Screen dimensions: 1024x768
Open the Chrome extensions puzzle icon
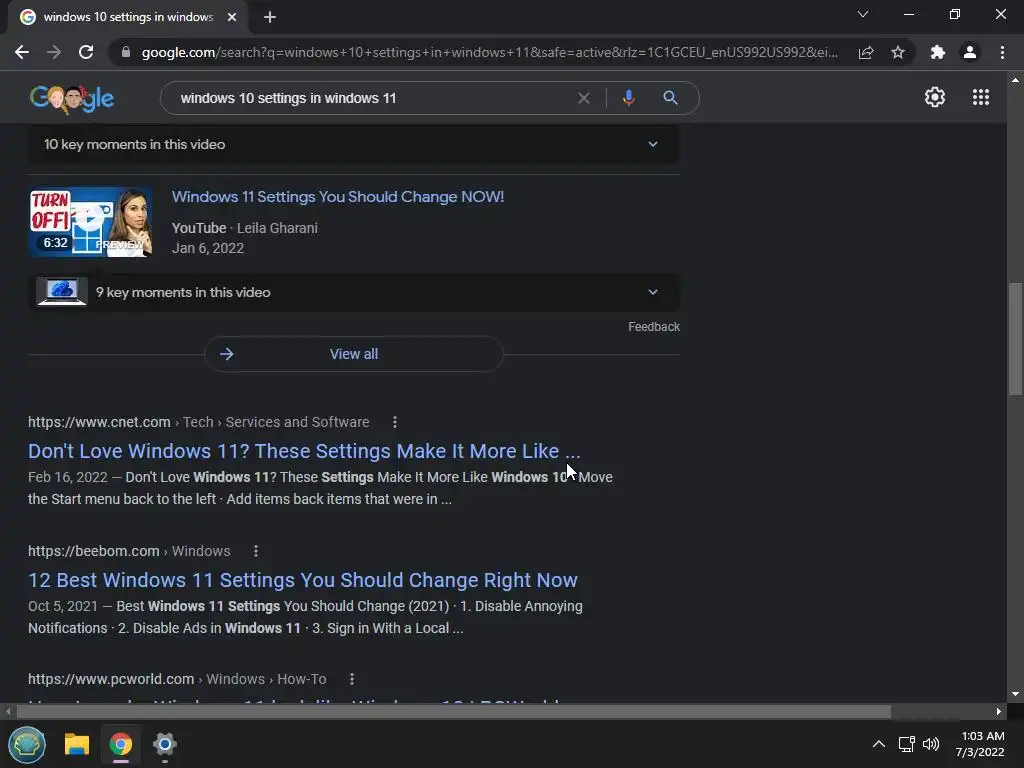click(938, 52)
